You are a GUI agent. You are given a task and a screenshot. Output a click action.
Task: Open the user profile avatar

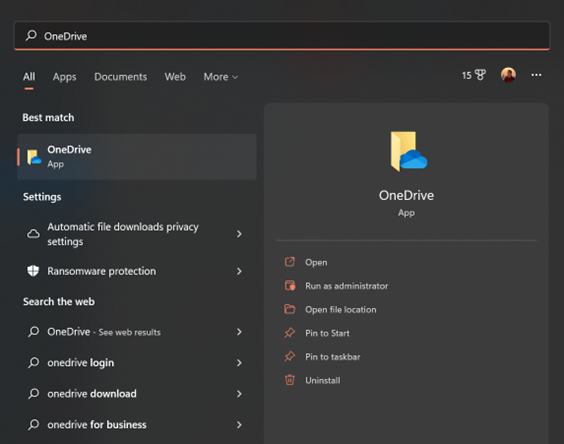[508, 75]
